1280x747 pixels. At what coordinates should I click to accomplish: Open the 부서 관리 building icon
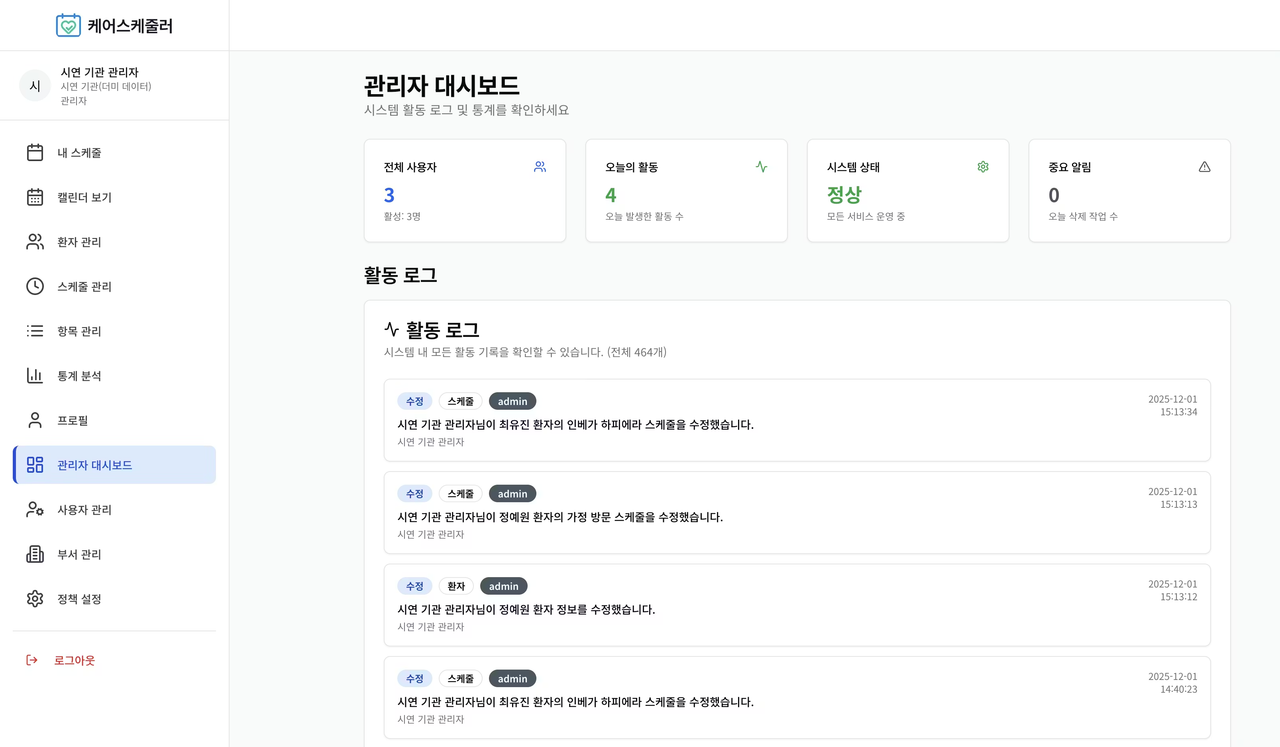34,554
